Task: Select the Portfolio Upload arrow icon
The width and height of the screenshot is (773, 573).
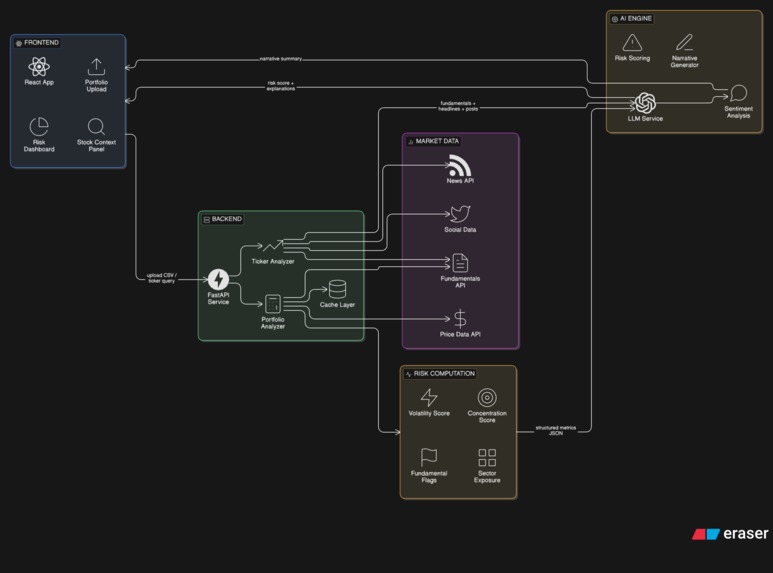Action: point(96,67)
